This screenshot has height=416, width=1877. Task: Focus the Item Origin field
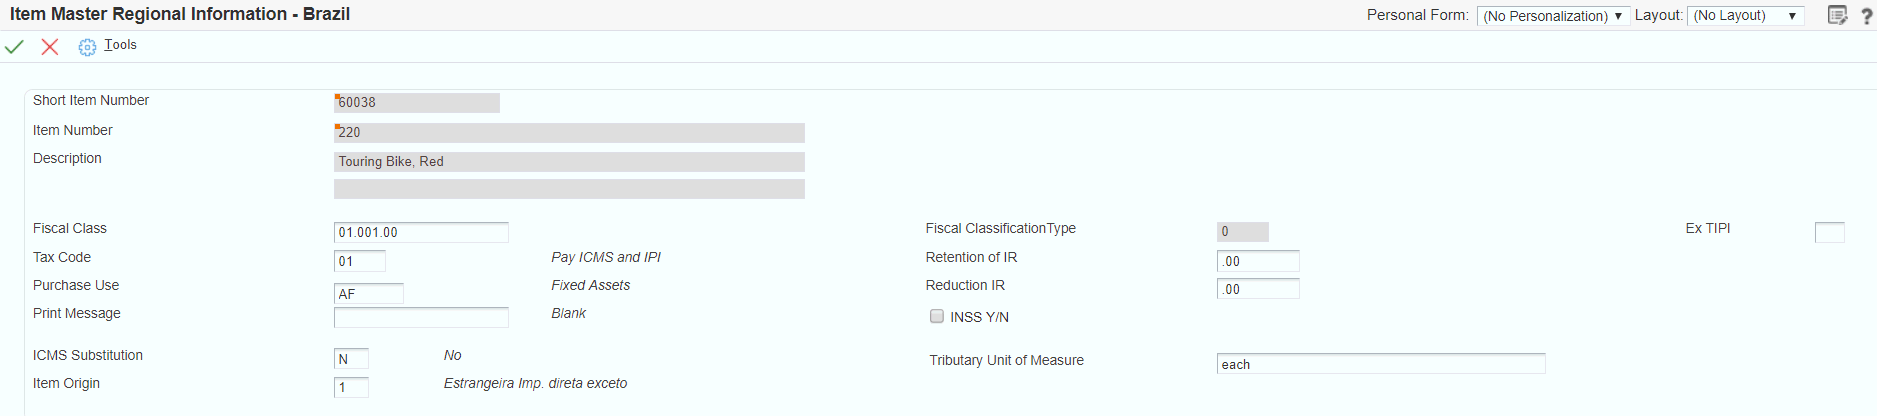coord(351,387)
